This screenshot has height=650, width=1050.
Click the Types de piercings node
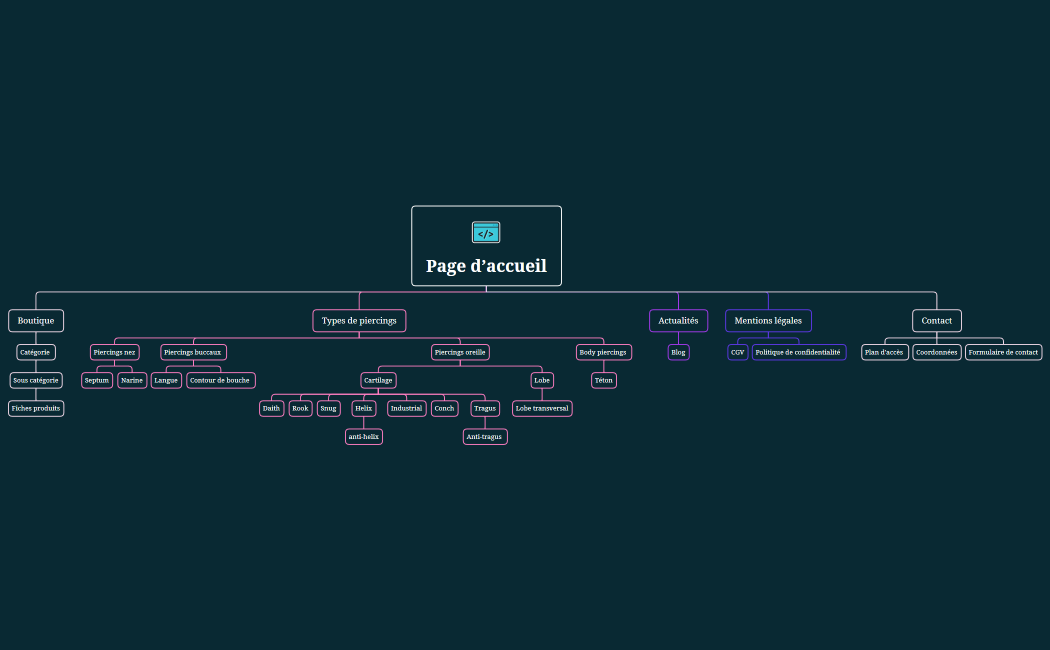click(359, 321)
